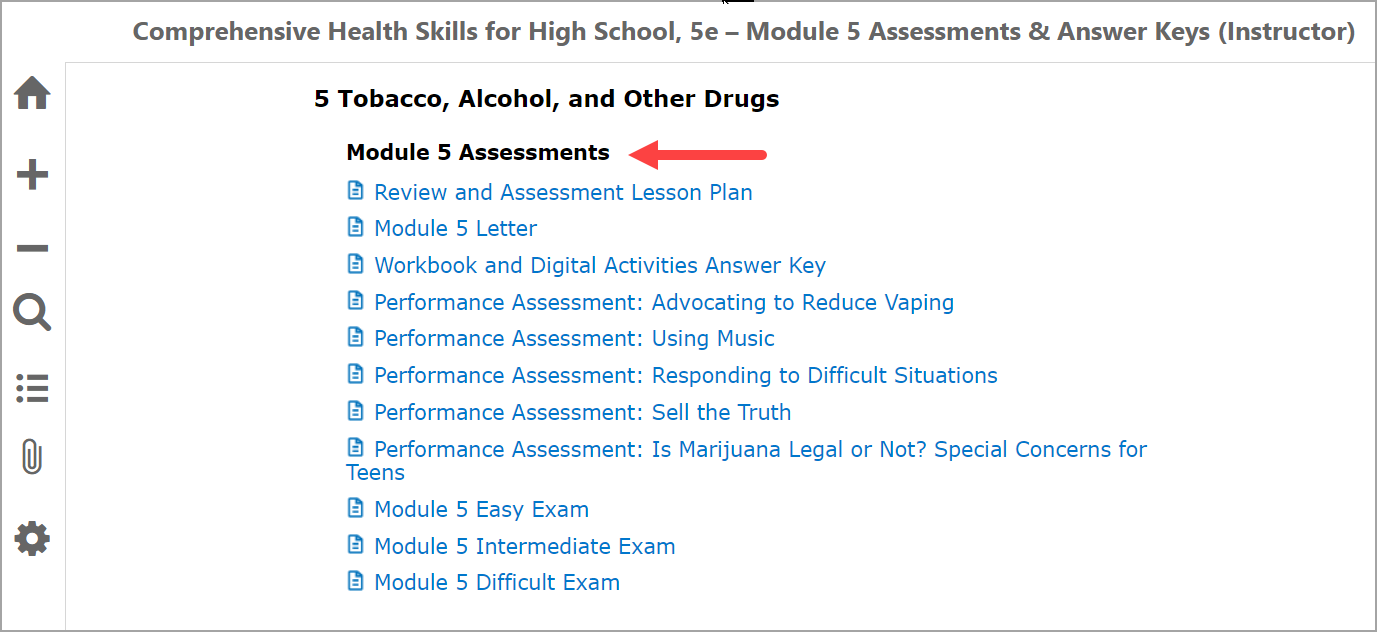Select the plus (add) icon in the sidebar
The height and width of the screenshot is (632, 1377).
pyautogui.click(x=32, y=173)
